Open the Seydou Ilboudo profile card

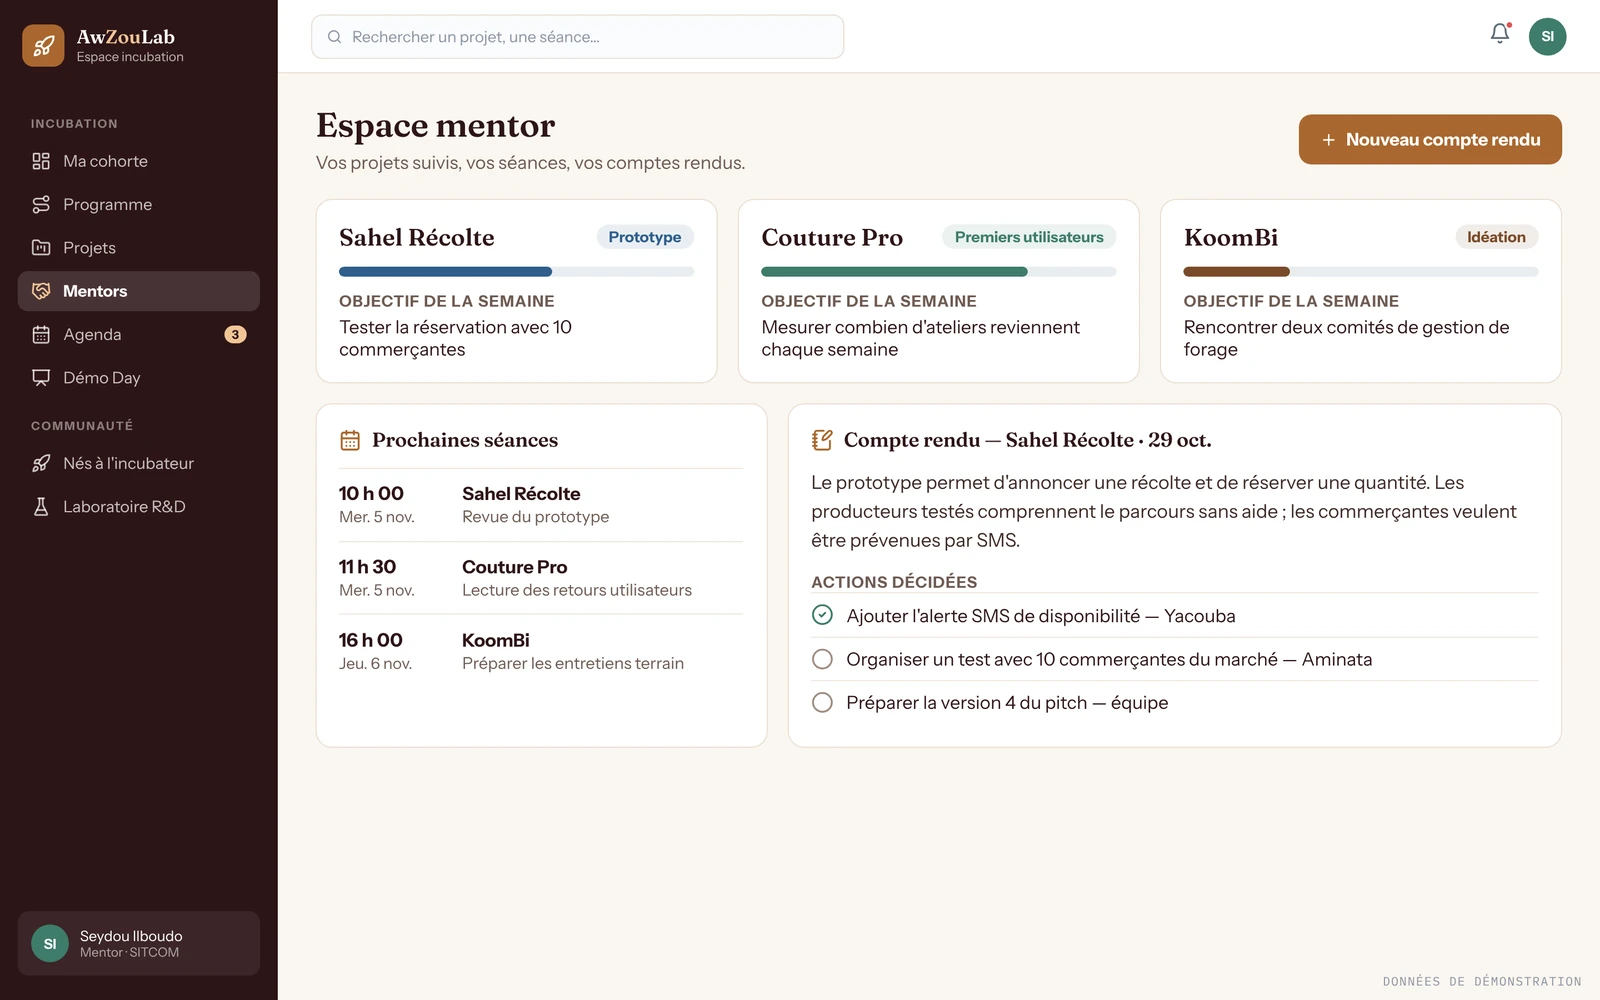(139, 943)
